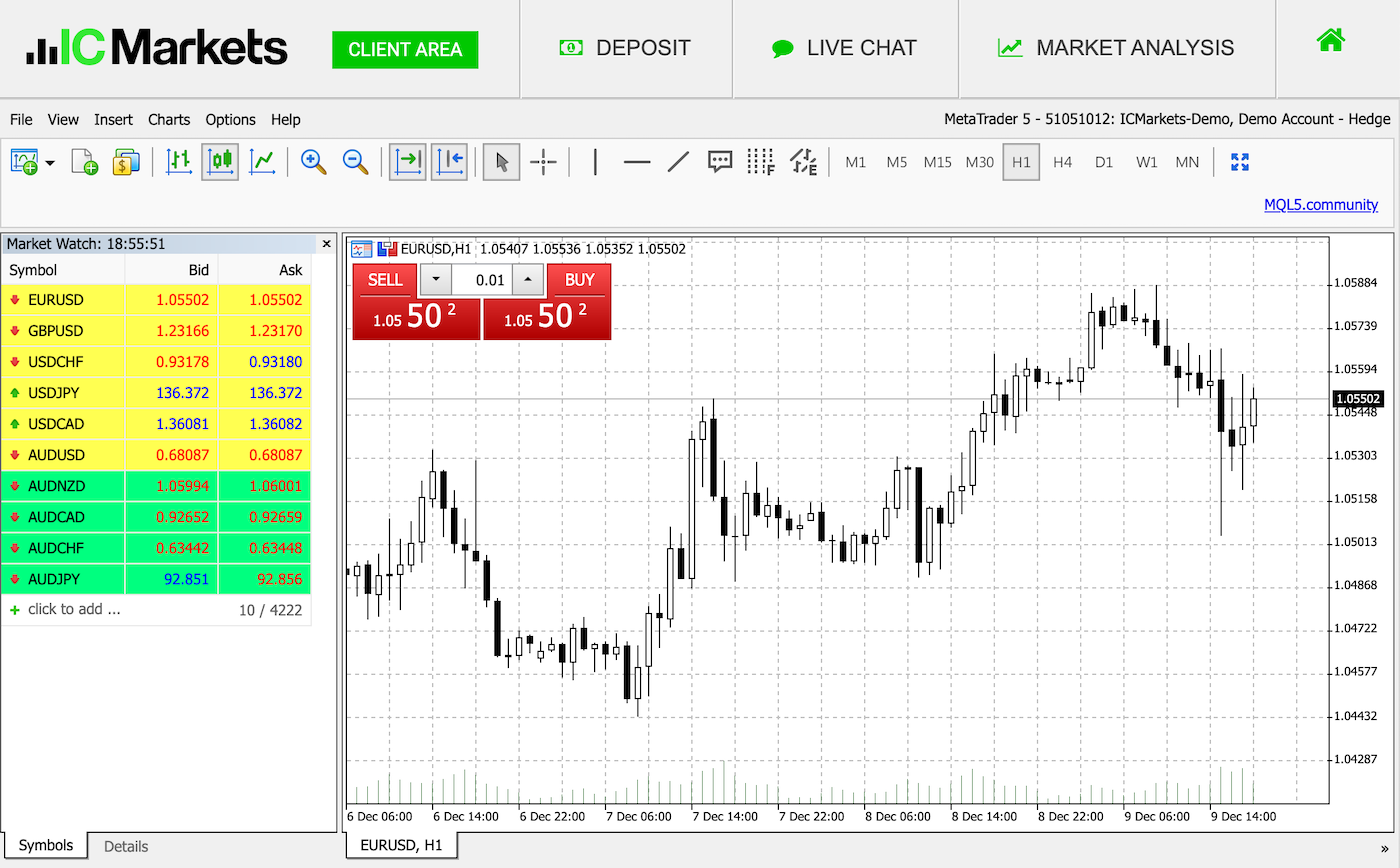
Task: Open the Fibonacci retracement tool
Action: point(761,162)
